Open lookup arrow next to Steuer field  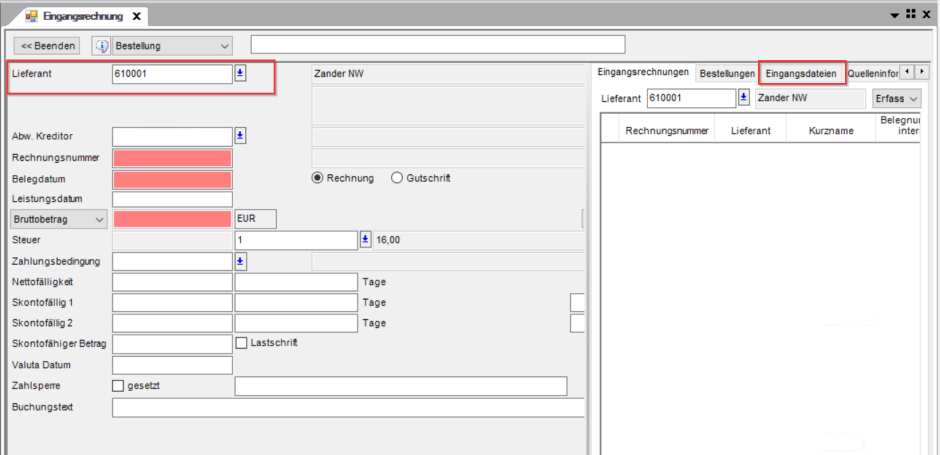tap(365, 240)
